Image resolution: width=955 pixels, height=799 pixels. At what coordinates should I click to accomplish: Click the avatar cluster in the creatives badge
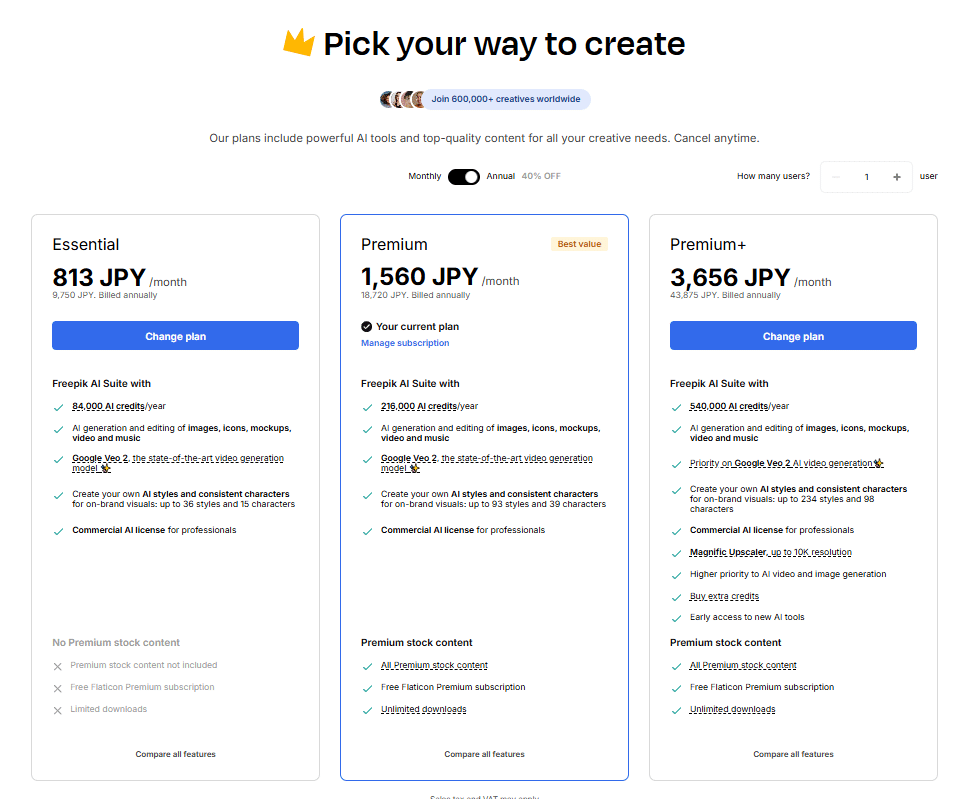pyautogui.click(x=402, y=98)
